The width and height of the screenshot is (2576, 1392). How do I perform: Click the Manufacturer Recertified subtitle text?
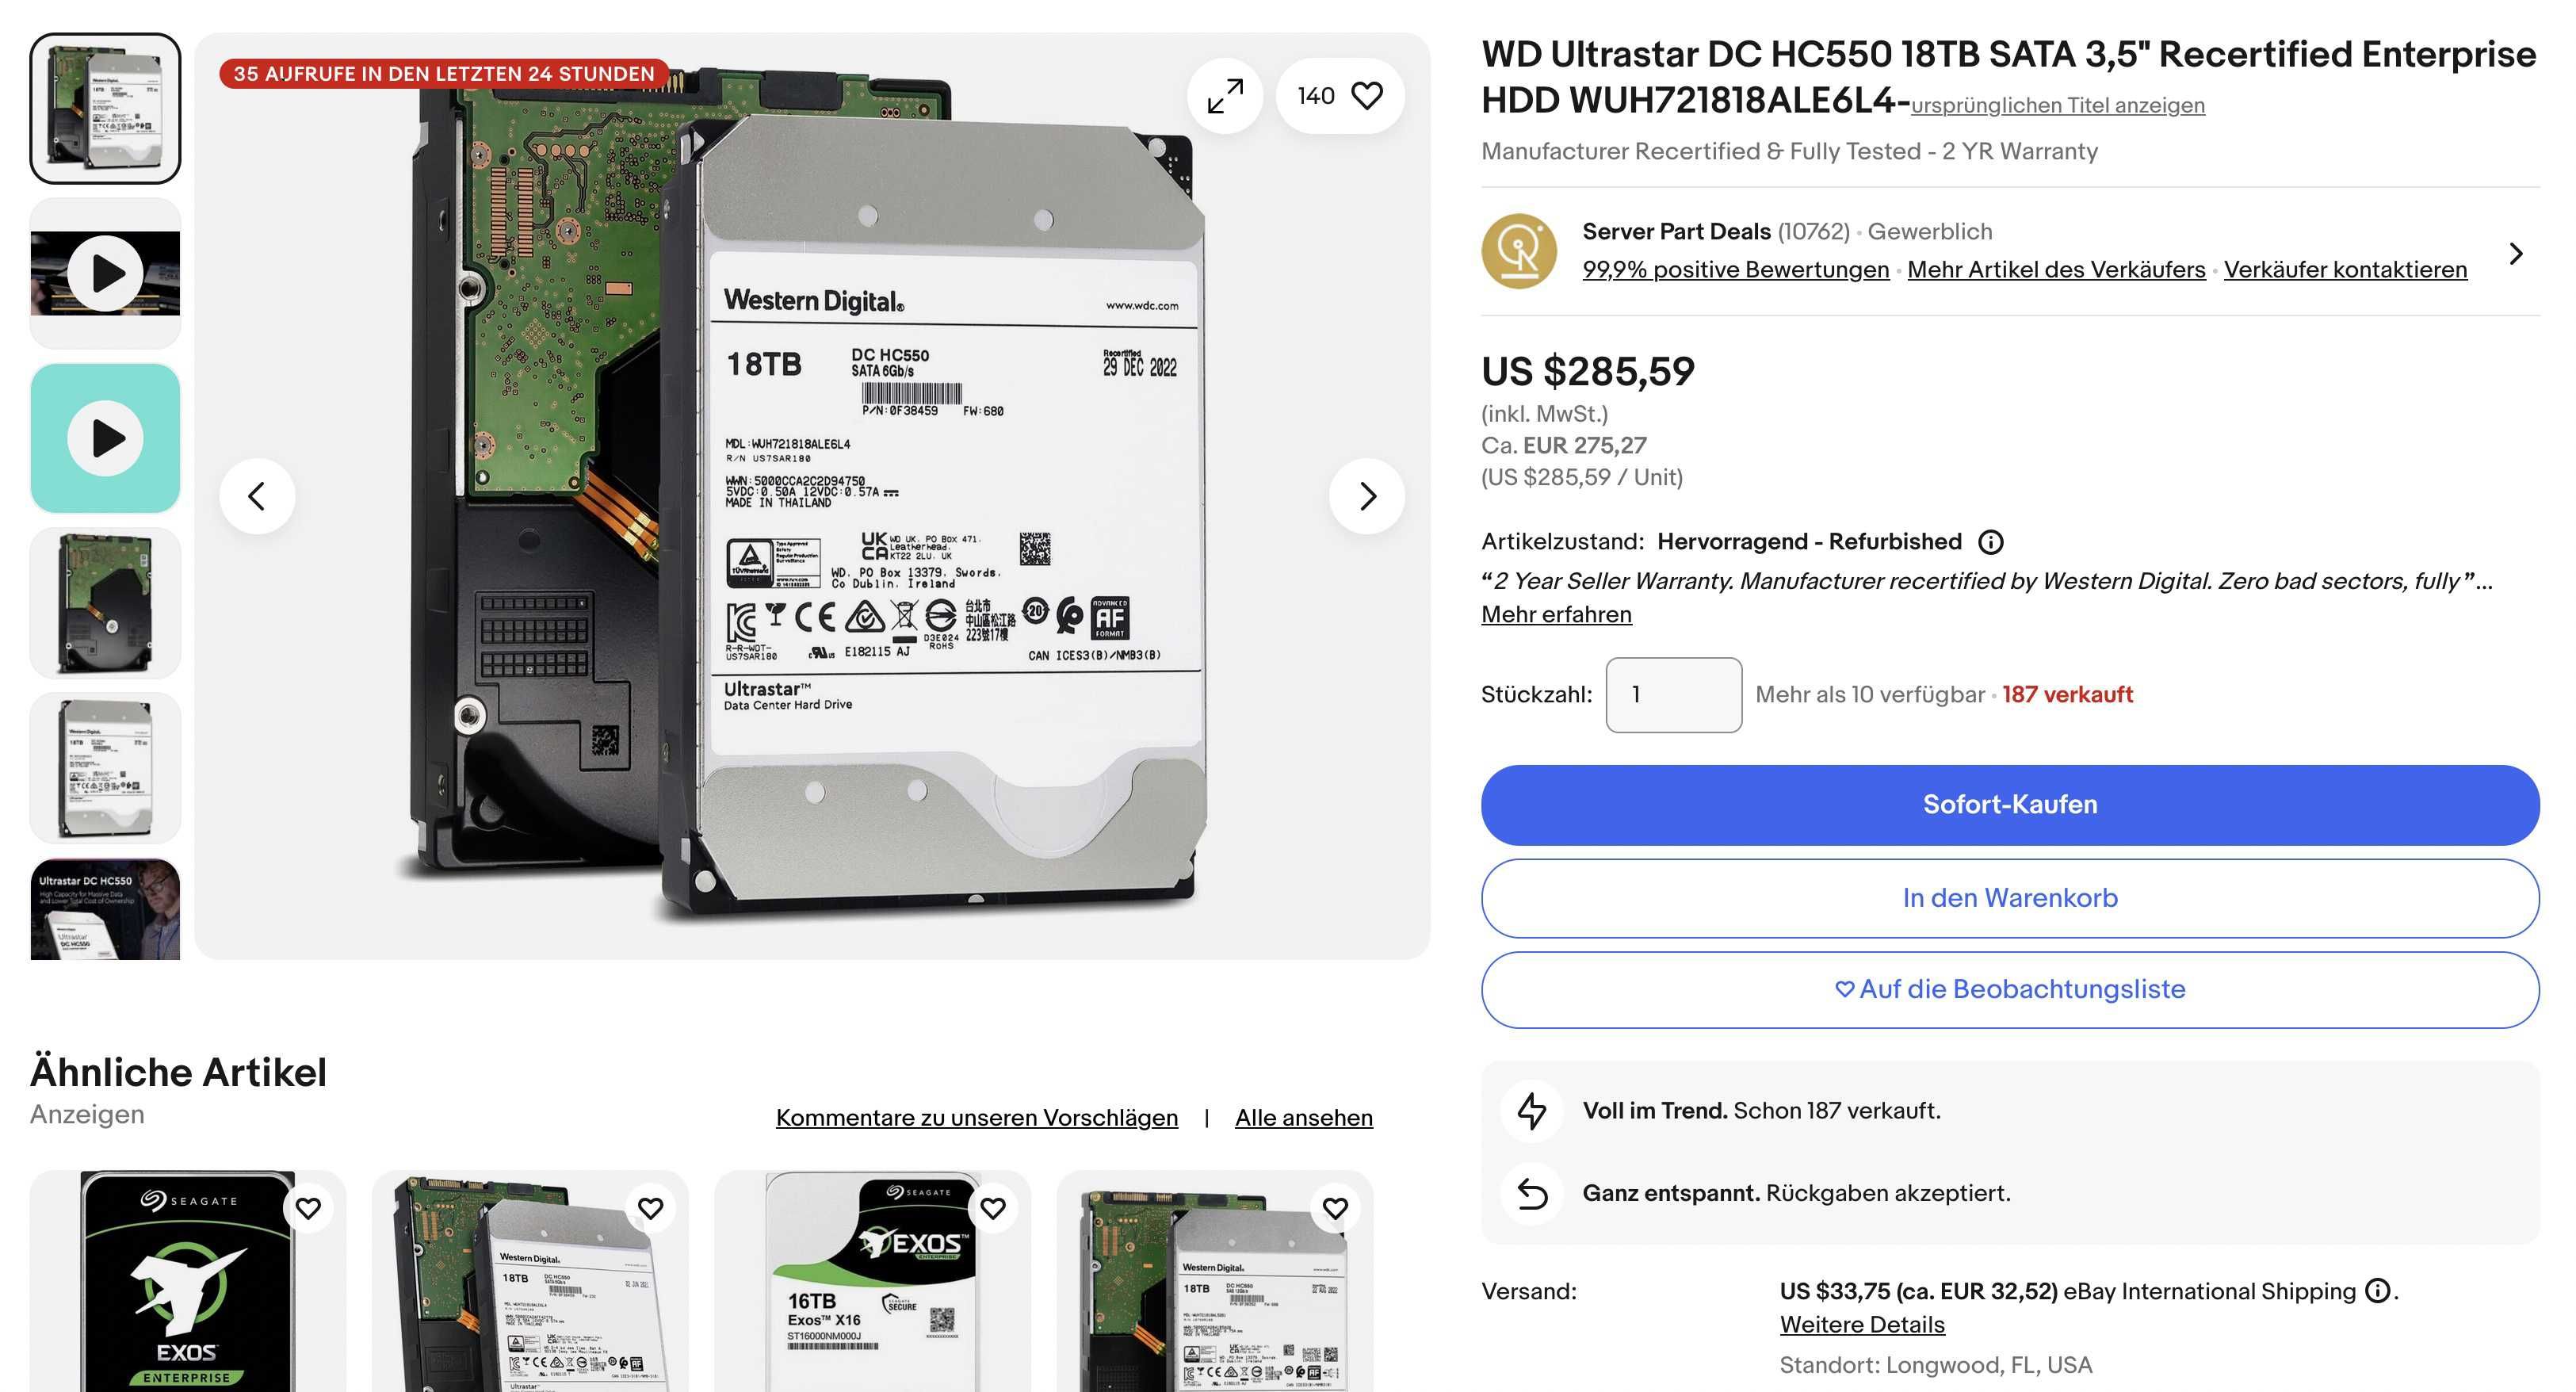pos(1789,151)
